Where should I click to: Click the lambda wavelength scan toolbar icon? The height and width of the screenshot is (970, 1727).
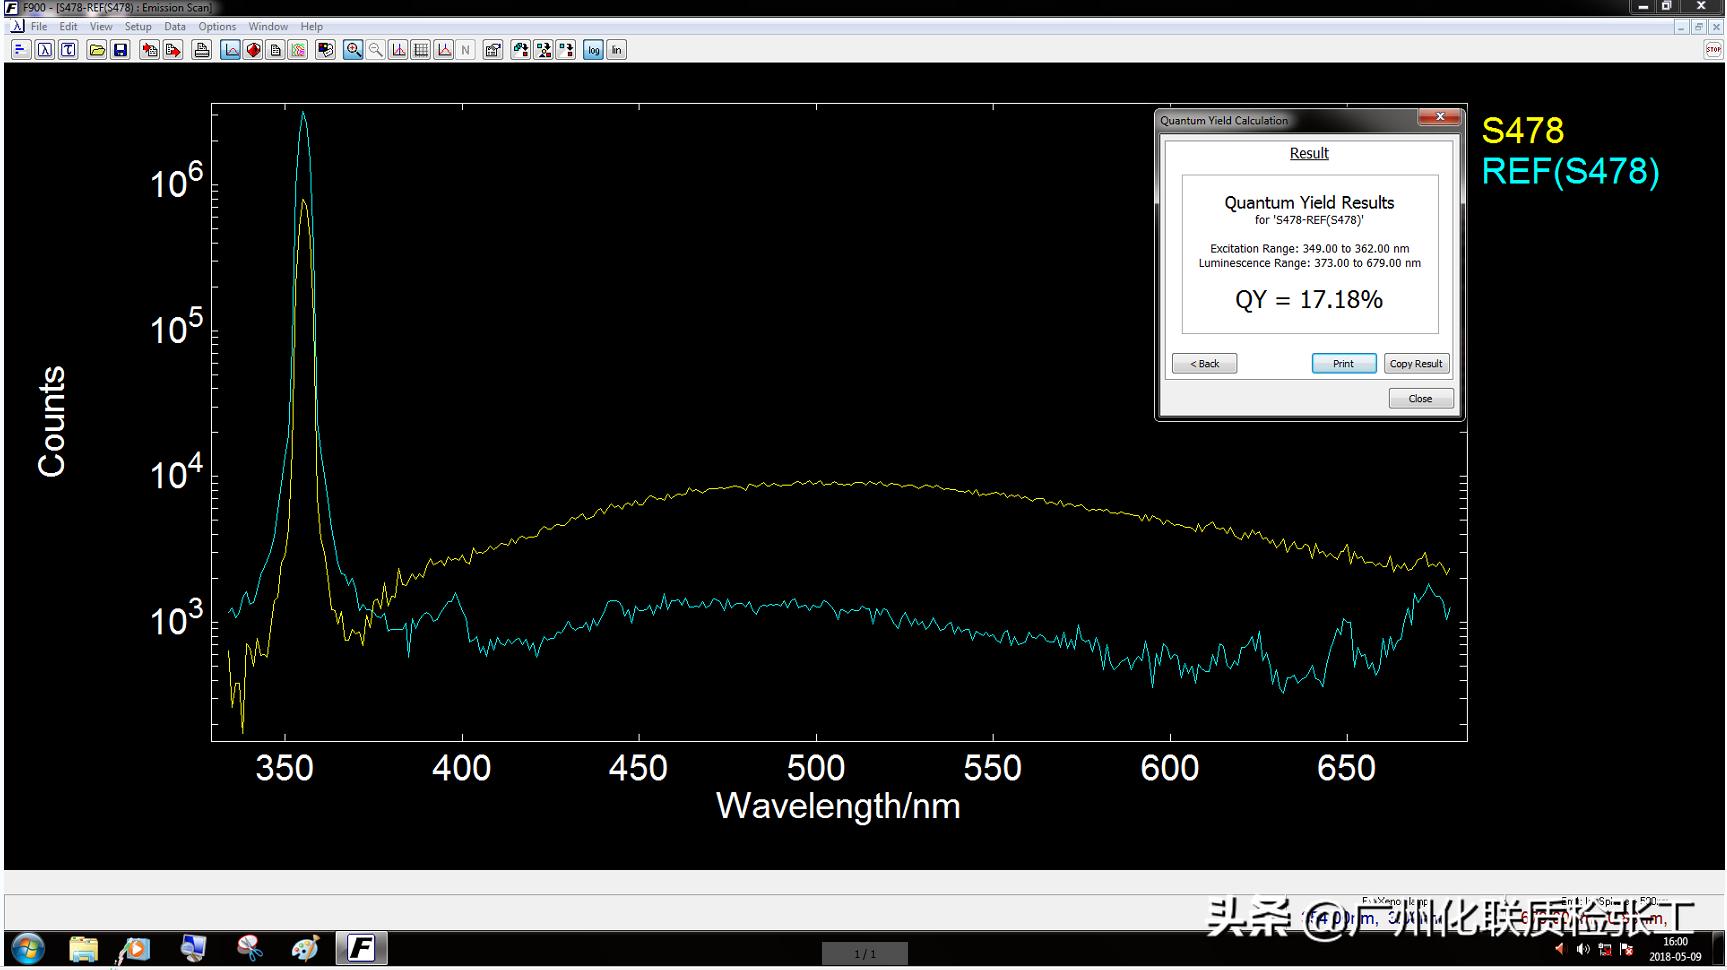coord(45,50)
